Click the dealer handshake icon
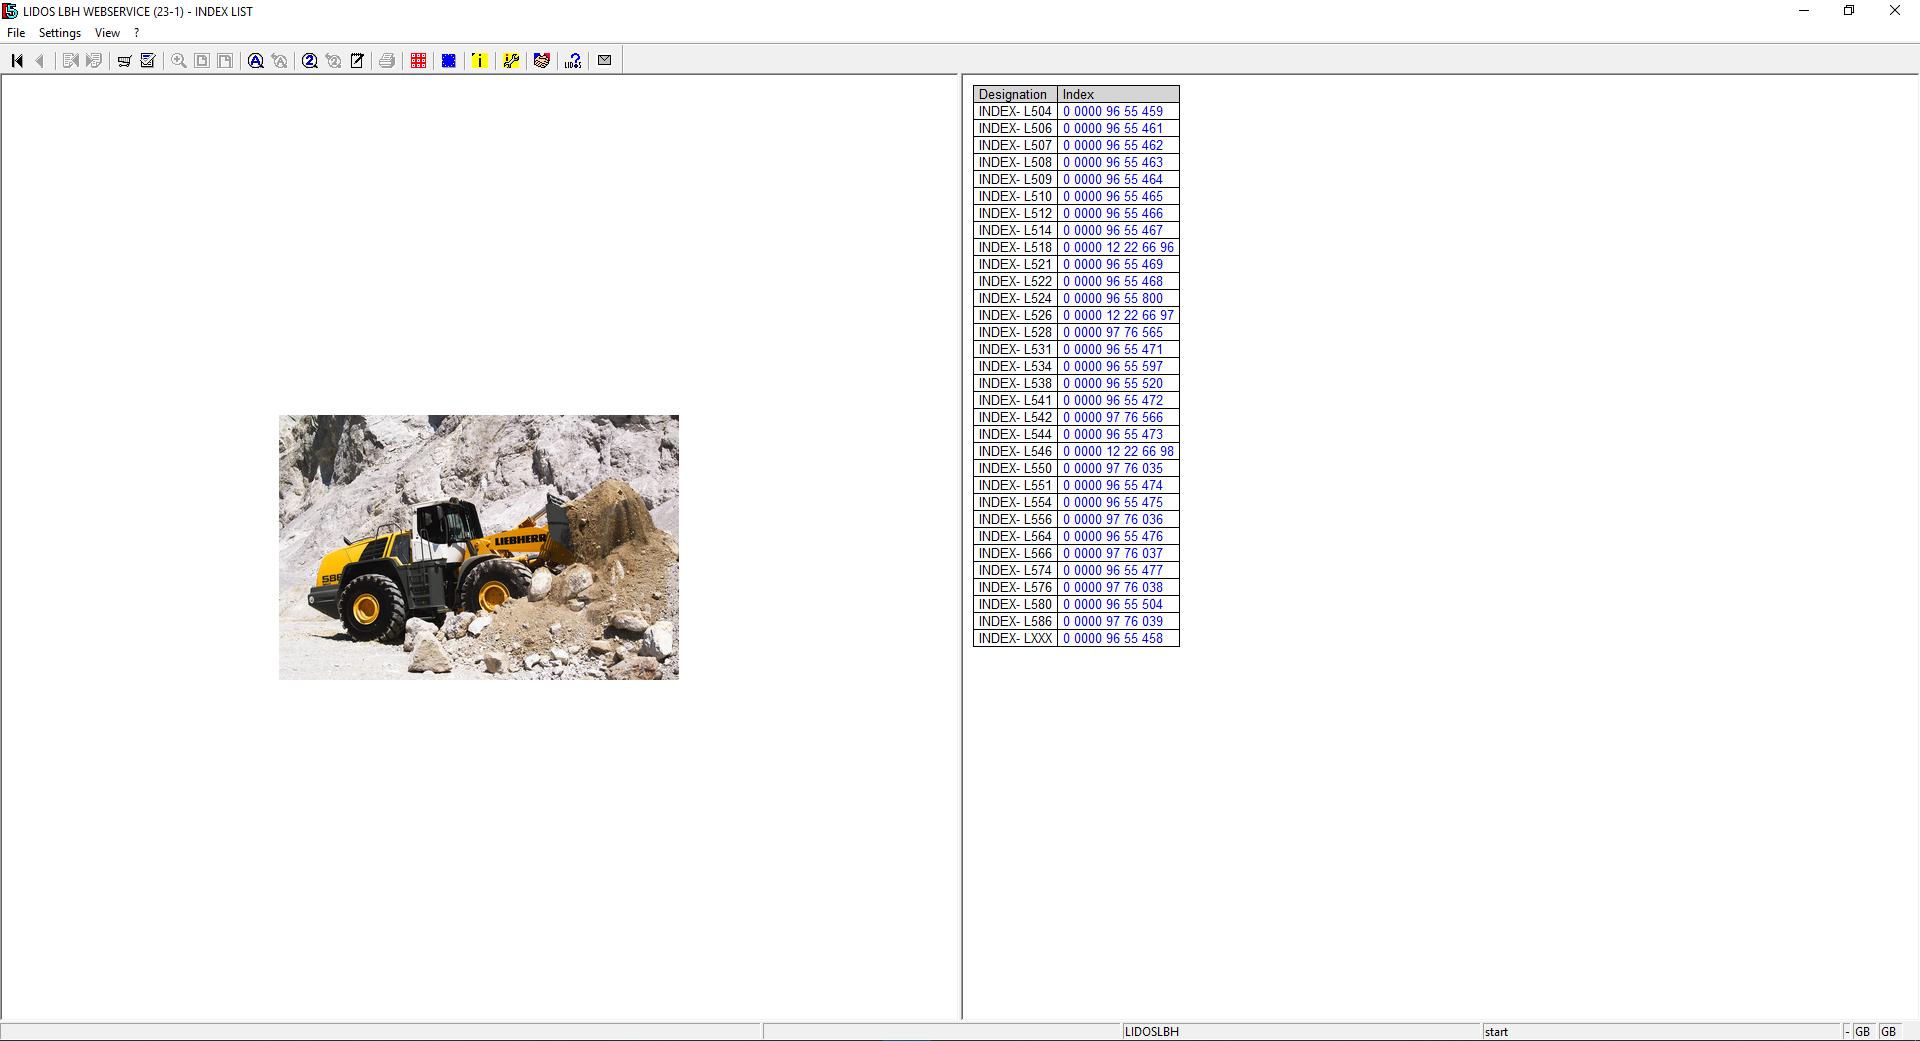 [x=541, y=60]
